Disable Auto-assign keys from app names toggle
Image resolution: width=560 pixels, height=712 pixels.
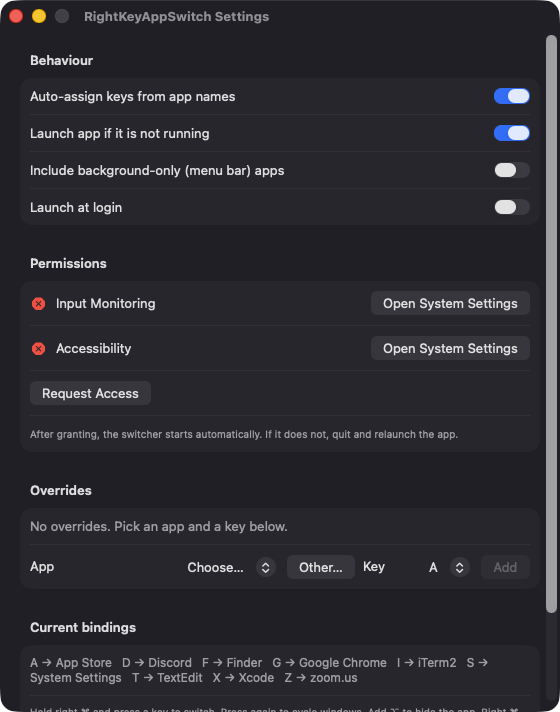click(511, 96)
